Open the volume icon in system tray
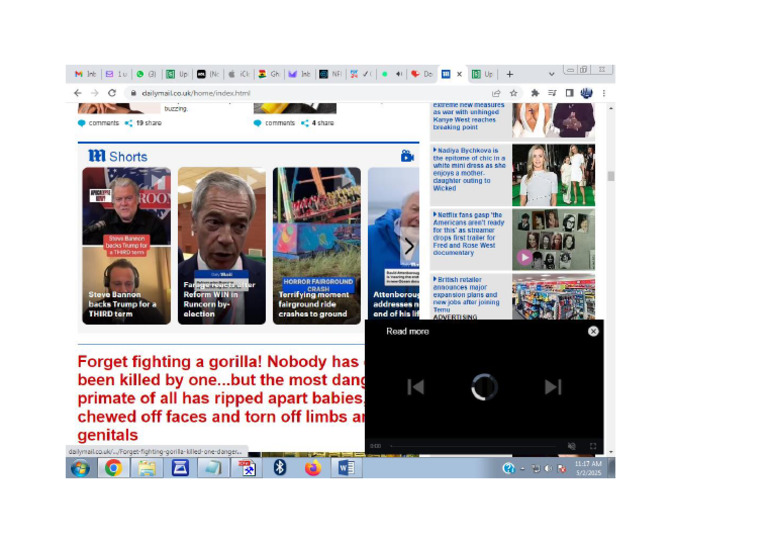The image size is (768, 543). (549, 469)
